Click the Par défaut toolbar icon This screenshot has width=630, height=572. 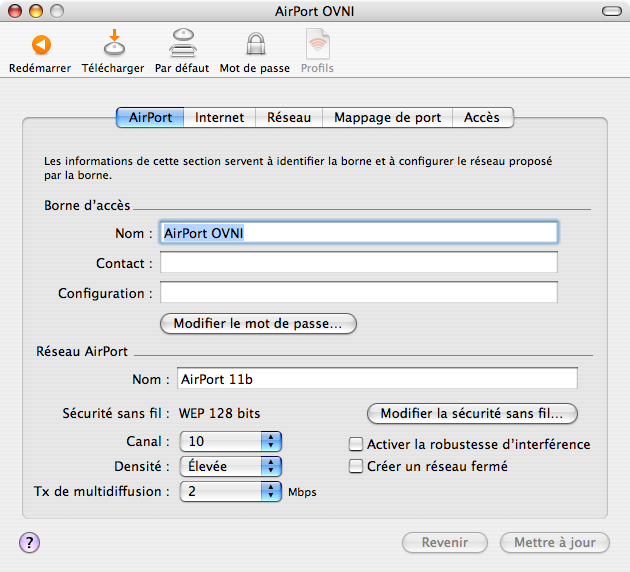pos(183,43)
